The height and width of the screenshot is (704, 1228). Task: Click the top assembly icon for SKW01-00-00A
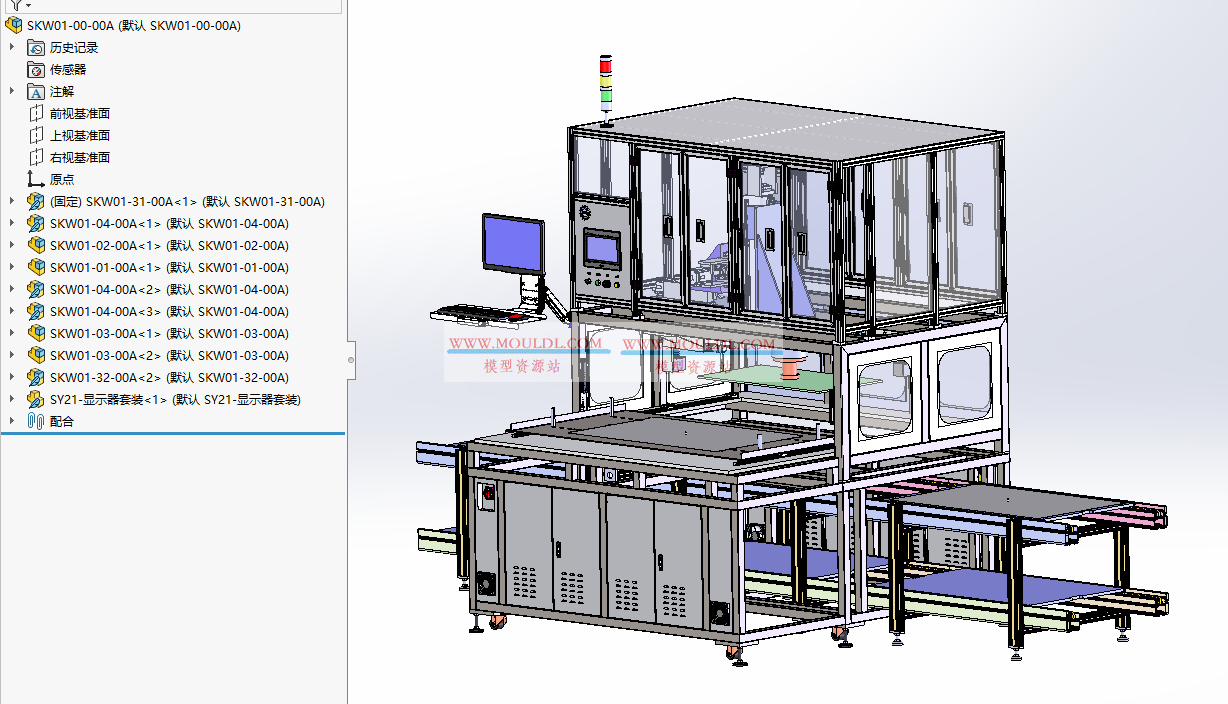(x=16, y=25)
